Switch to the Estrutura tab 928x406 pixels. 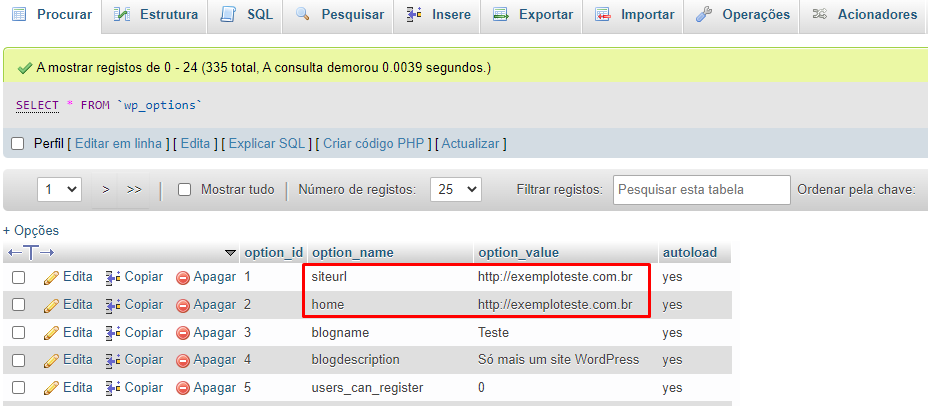pos(155,15)
